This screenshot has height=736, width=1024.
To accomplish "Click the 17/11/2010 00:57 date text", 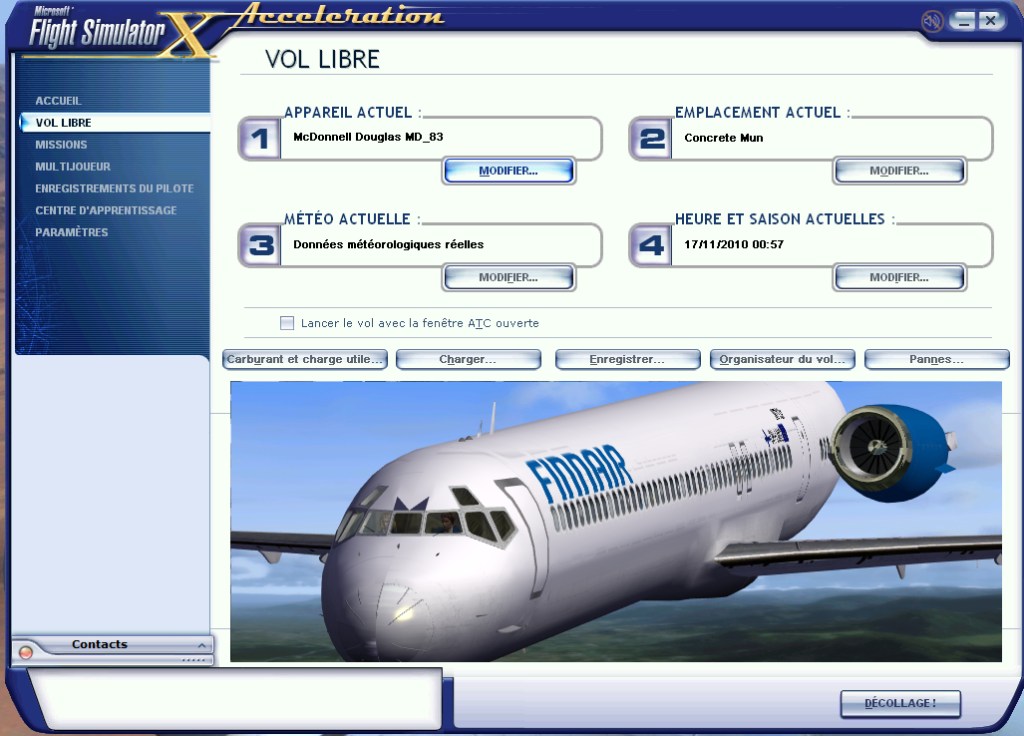I will pos(734,244).
